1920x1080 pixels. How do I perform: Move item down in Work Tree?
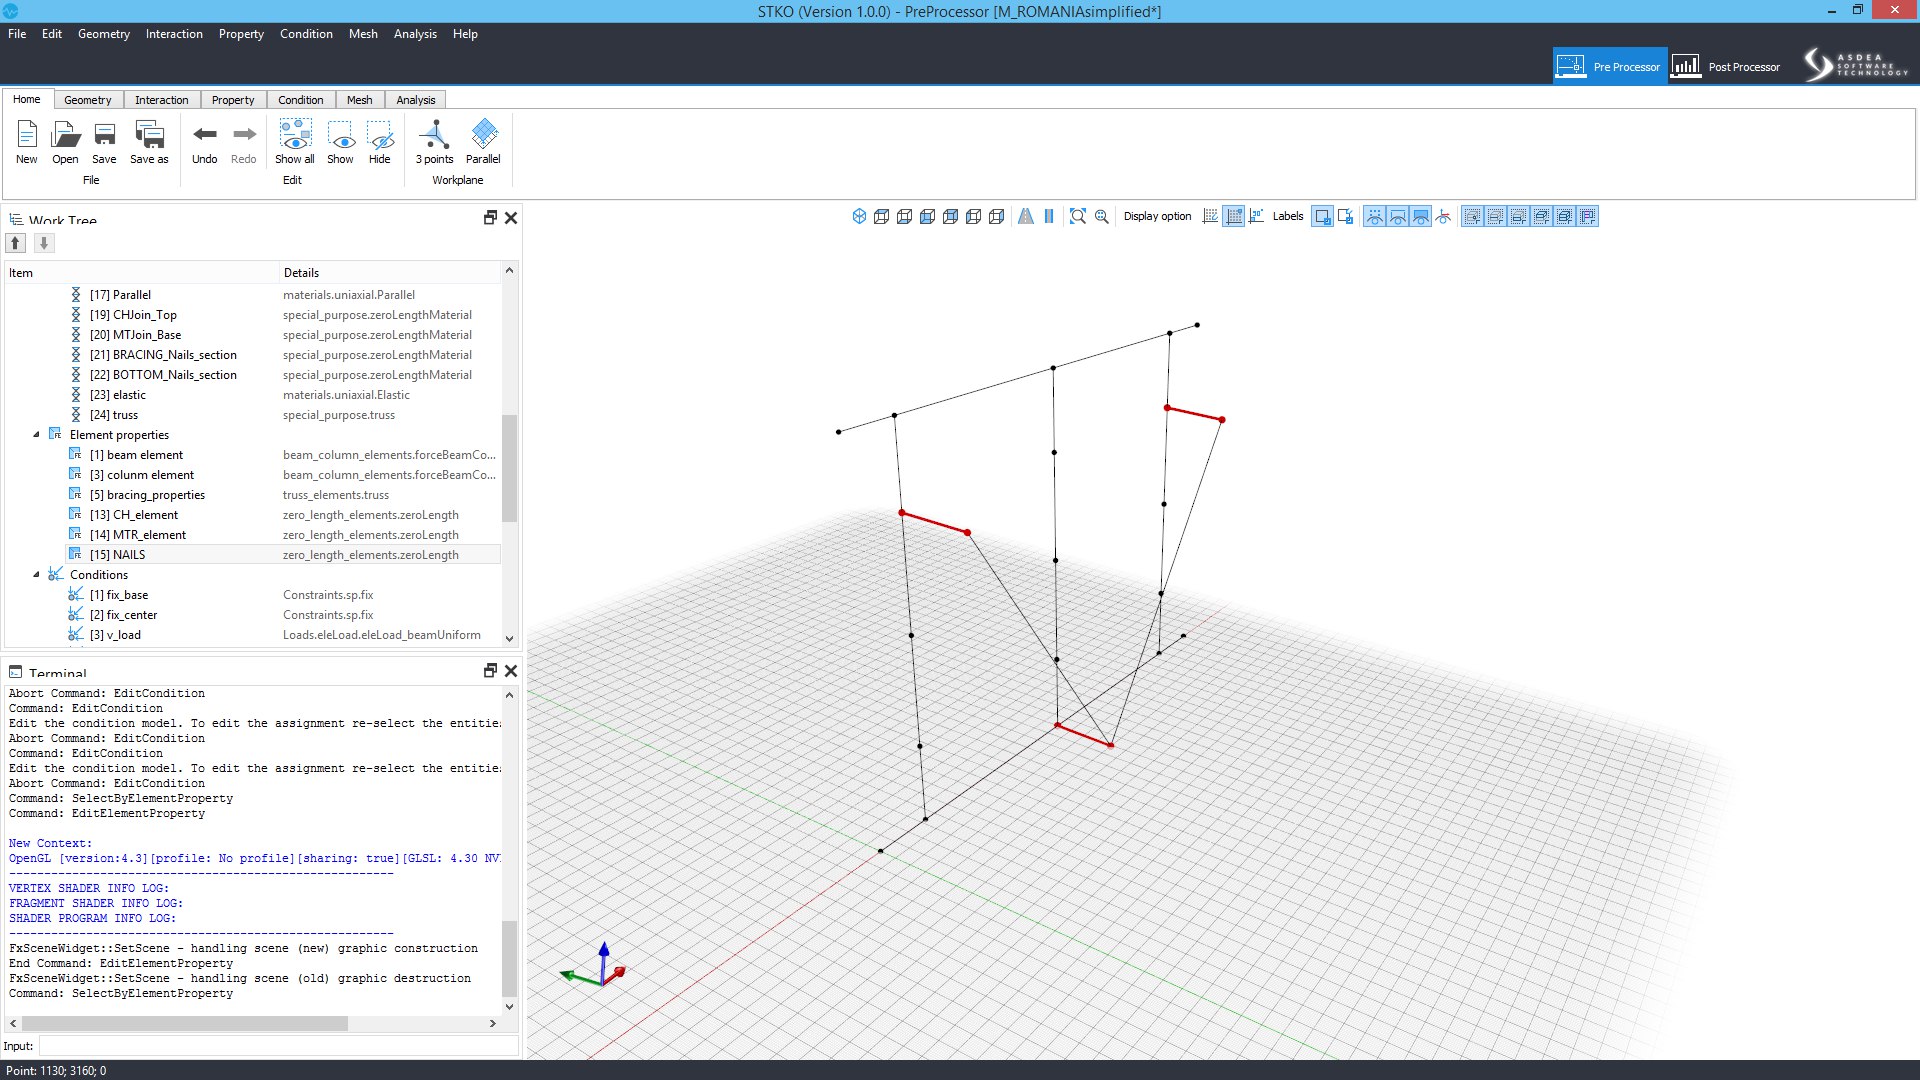[x=44, y=243]
